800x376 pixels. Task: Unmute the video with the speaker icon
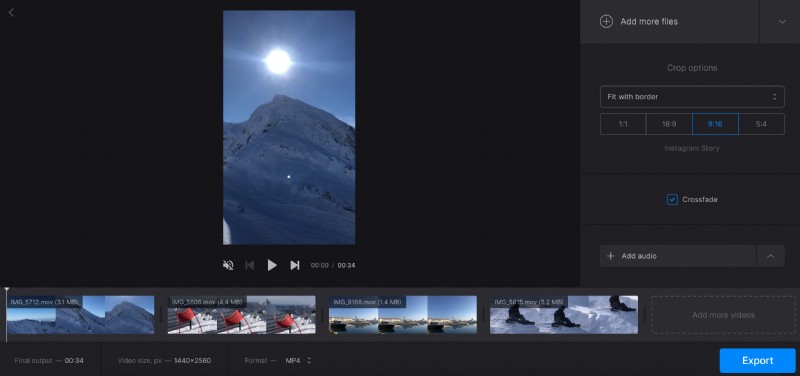coord(228,265)
